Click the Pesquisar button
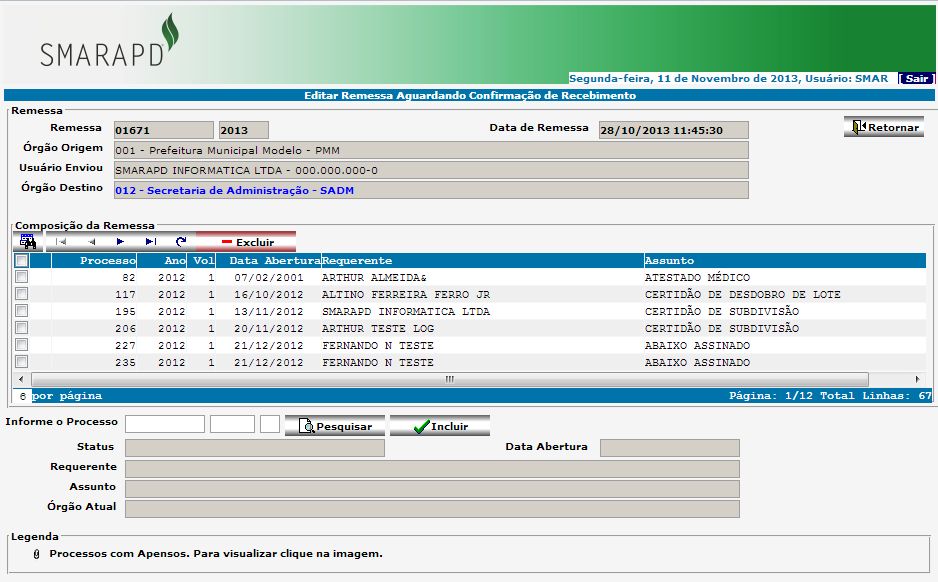This screenshot has height=582, width=938. (x=335, y=426)
